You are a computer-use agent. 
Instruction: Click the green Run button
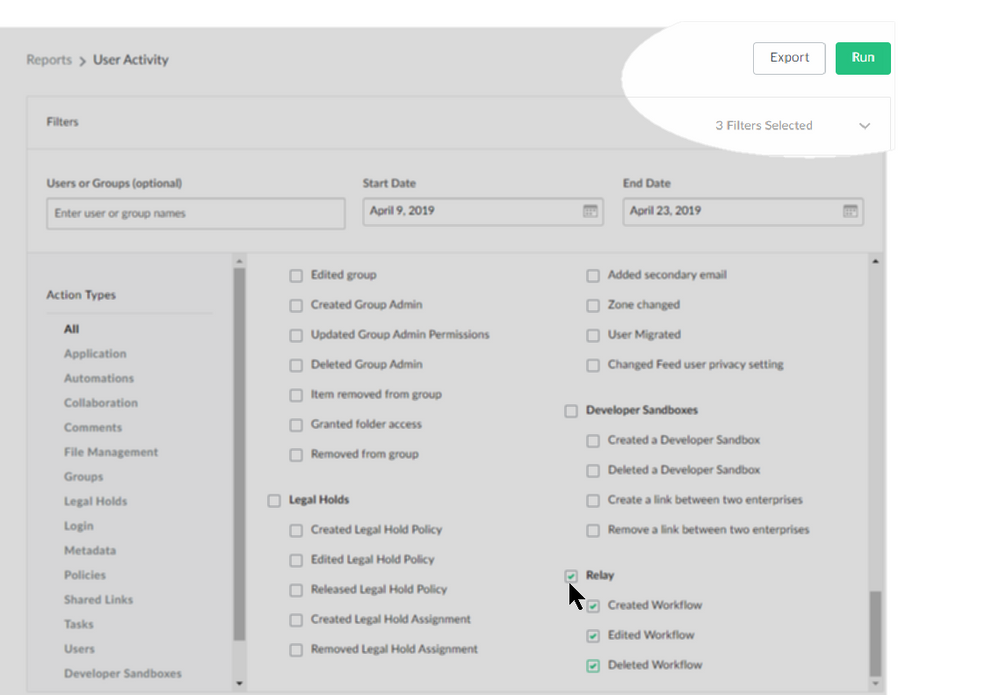coord(862,58)
